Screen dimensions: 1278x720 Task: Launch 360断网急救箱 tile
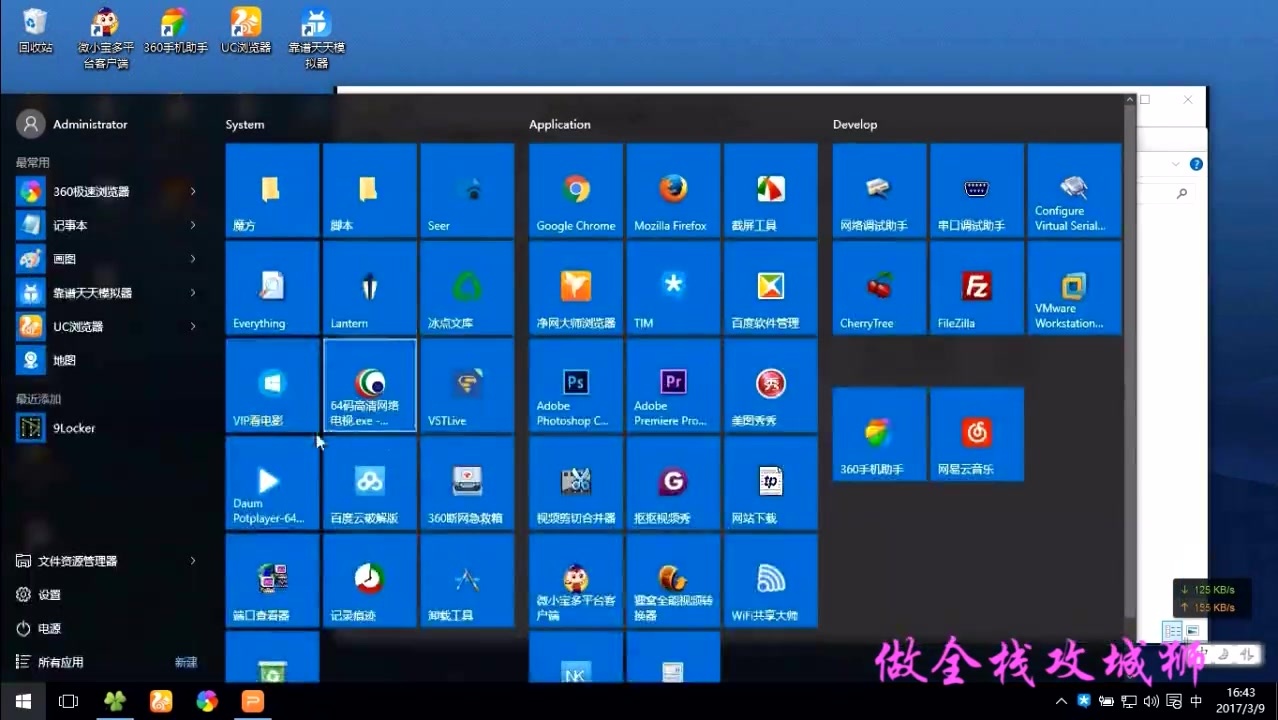click(x=467, y=483)
